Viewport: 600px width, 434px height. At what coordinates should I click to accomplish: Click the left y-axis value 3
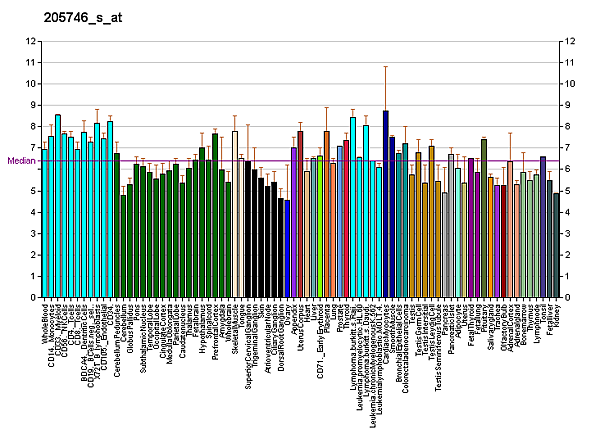(35, 234)
